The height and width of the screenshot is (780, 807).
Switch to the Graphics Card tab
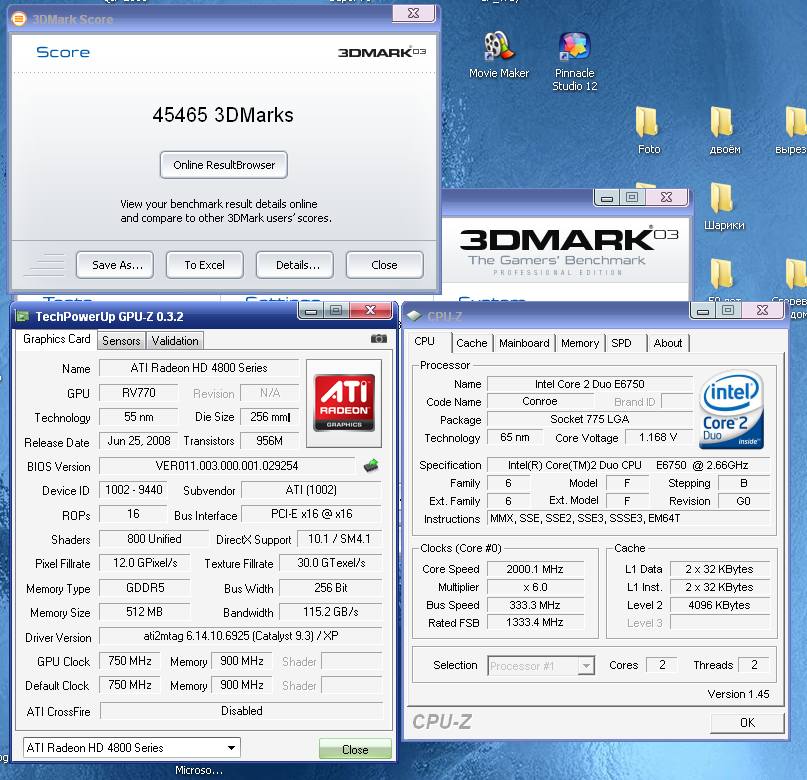tap(57, 339)
